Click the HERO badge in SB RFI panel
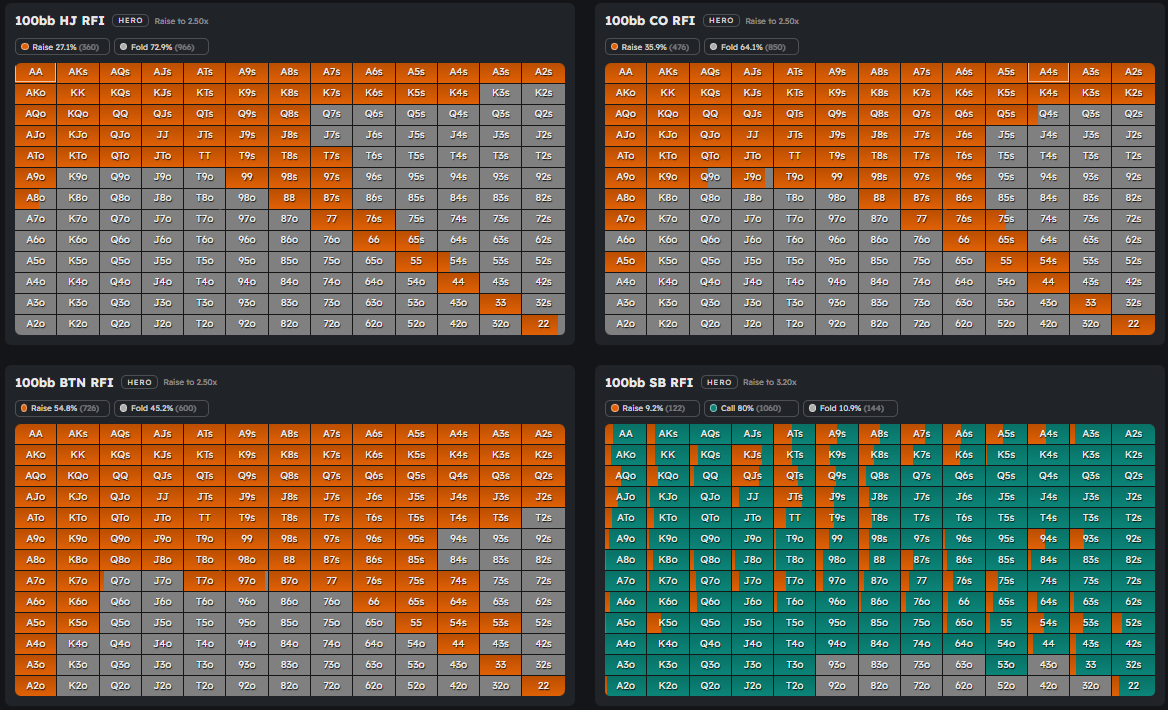This screenshot has height=710, width=1168. pyautogui.click(x=719, y=382)
